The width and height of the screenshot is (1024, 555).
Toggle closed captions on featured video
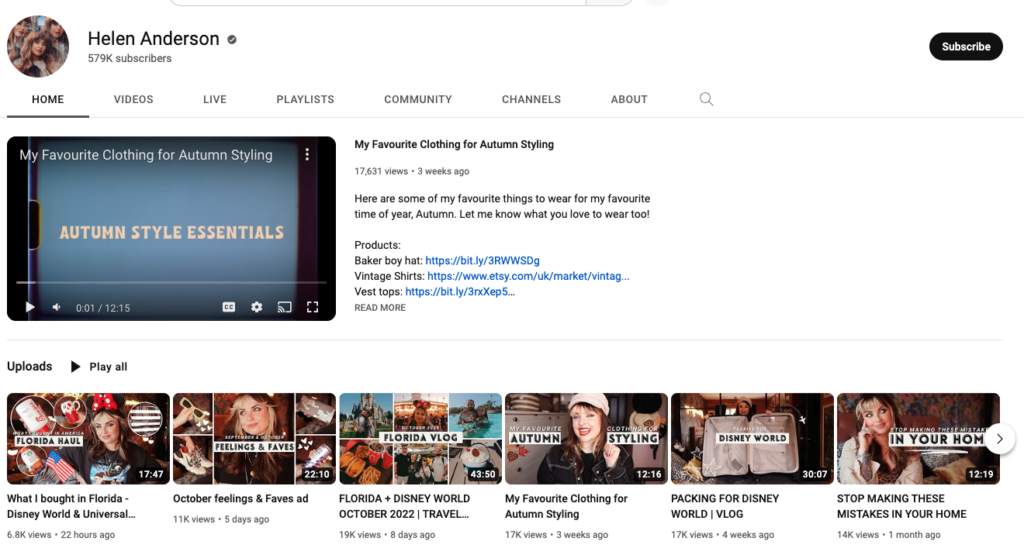click(229, 307)
